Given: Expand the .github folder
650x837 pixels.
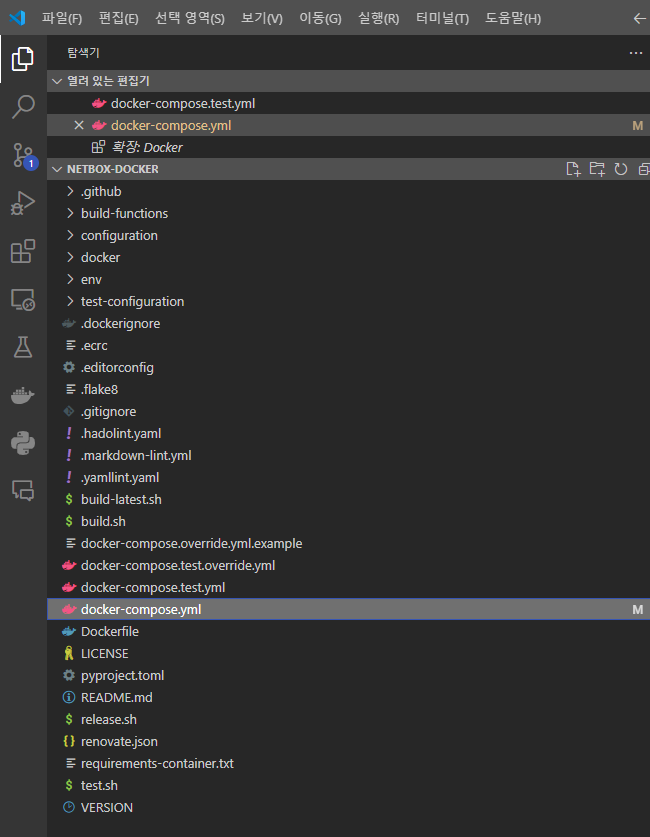Looking at the screenshot, I should [x=348, y=191].
